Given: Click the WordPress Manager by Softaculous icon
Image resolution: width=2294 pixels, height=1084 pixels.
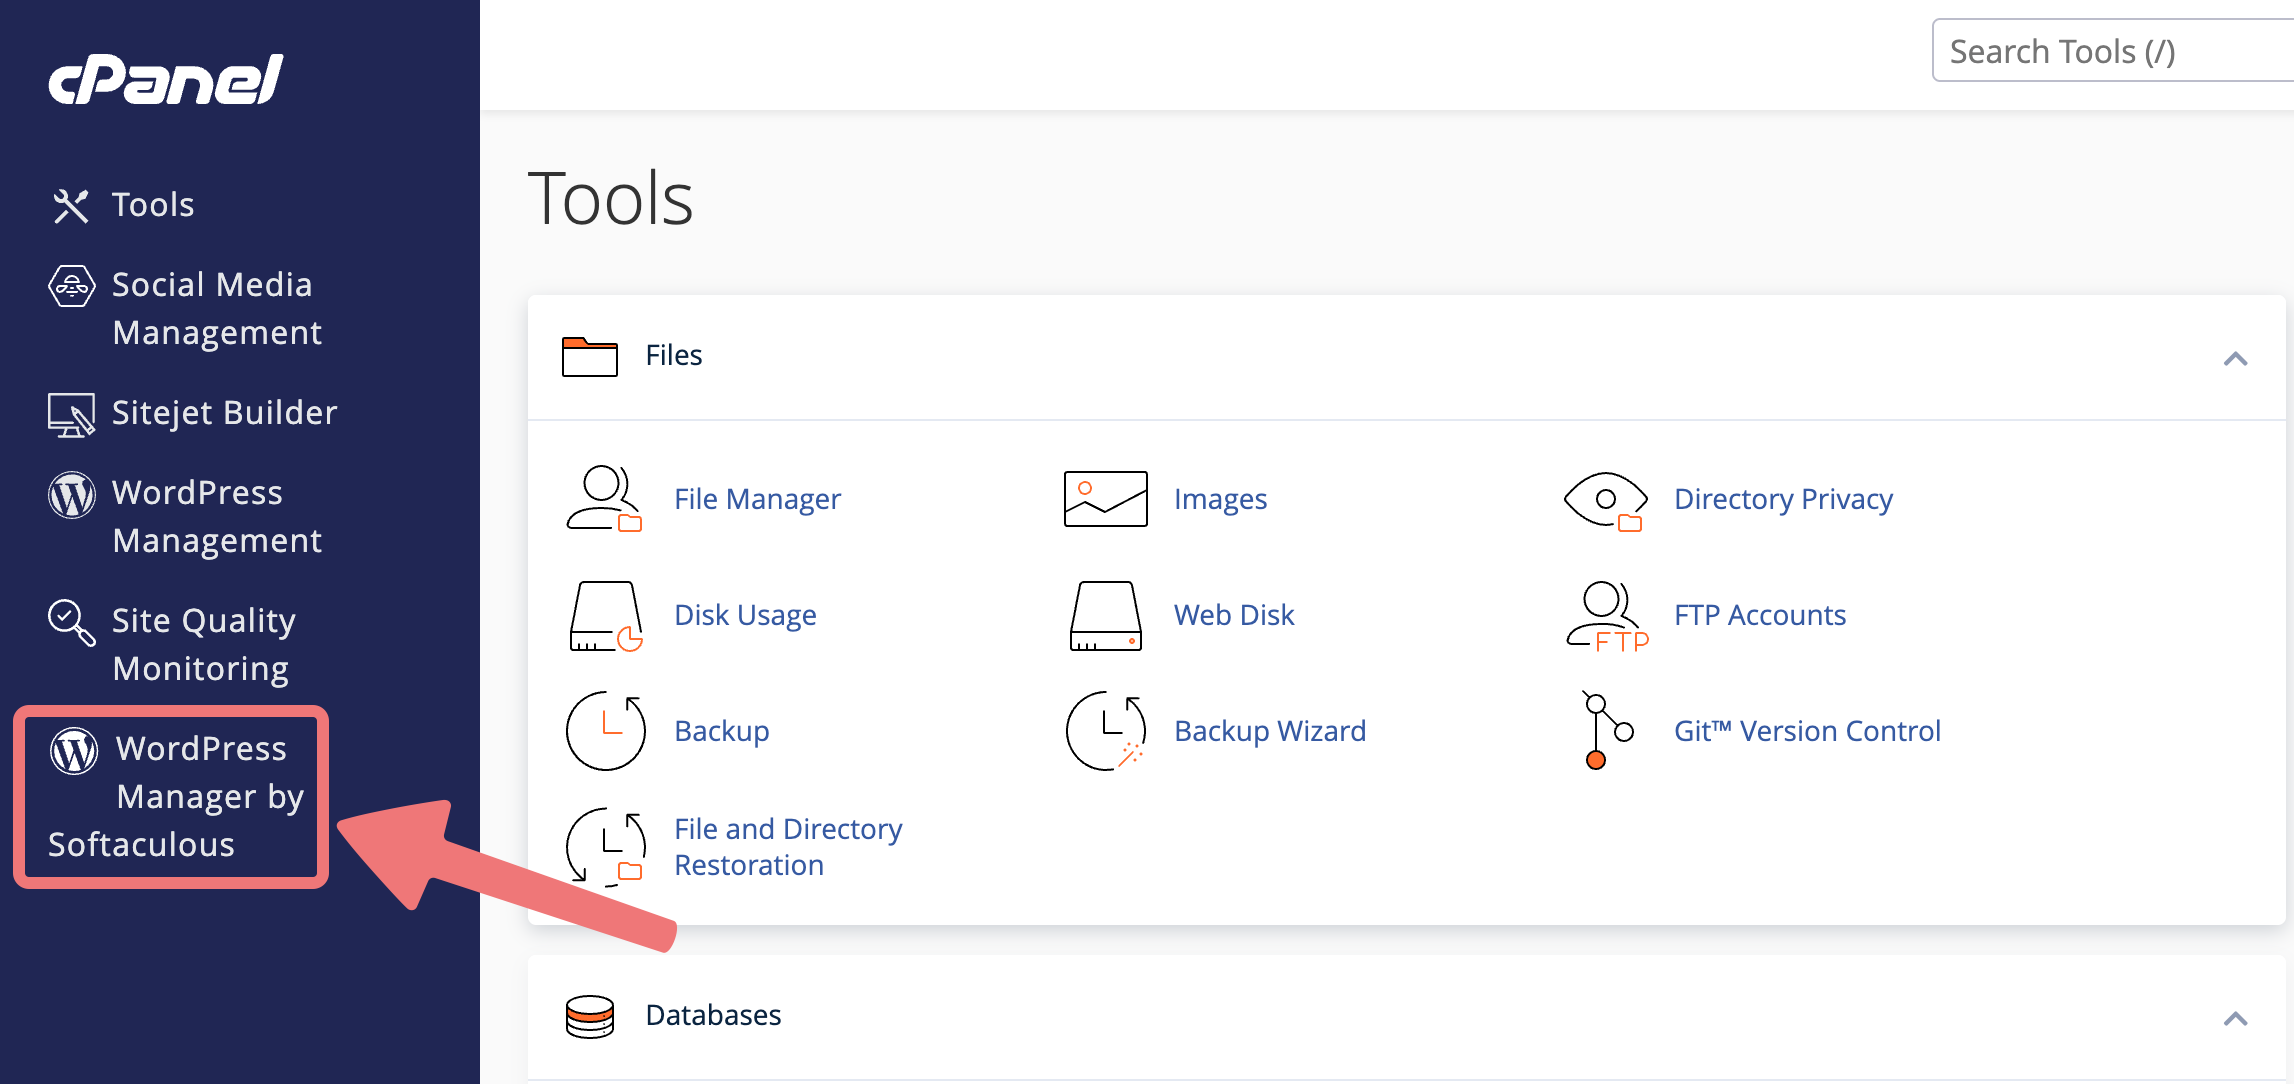Looking at the screenshot, I should point(74,750).
